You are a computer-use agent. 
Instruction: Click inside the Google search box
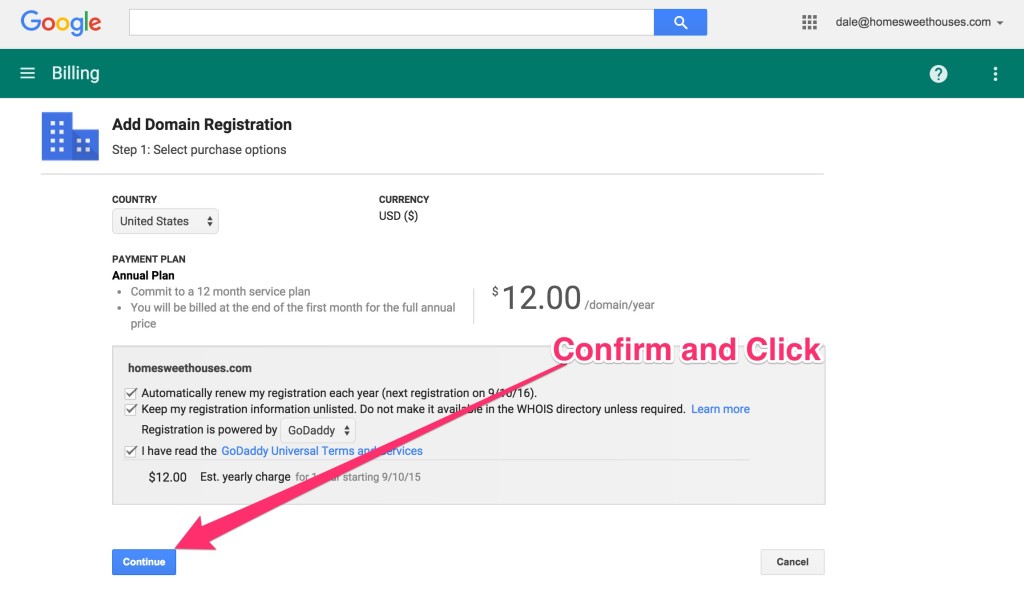point(390,22)
